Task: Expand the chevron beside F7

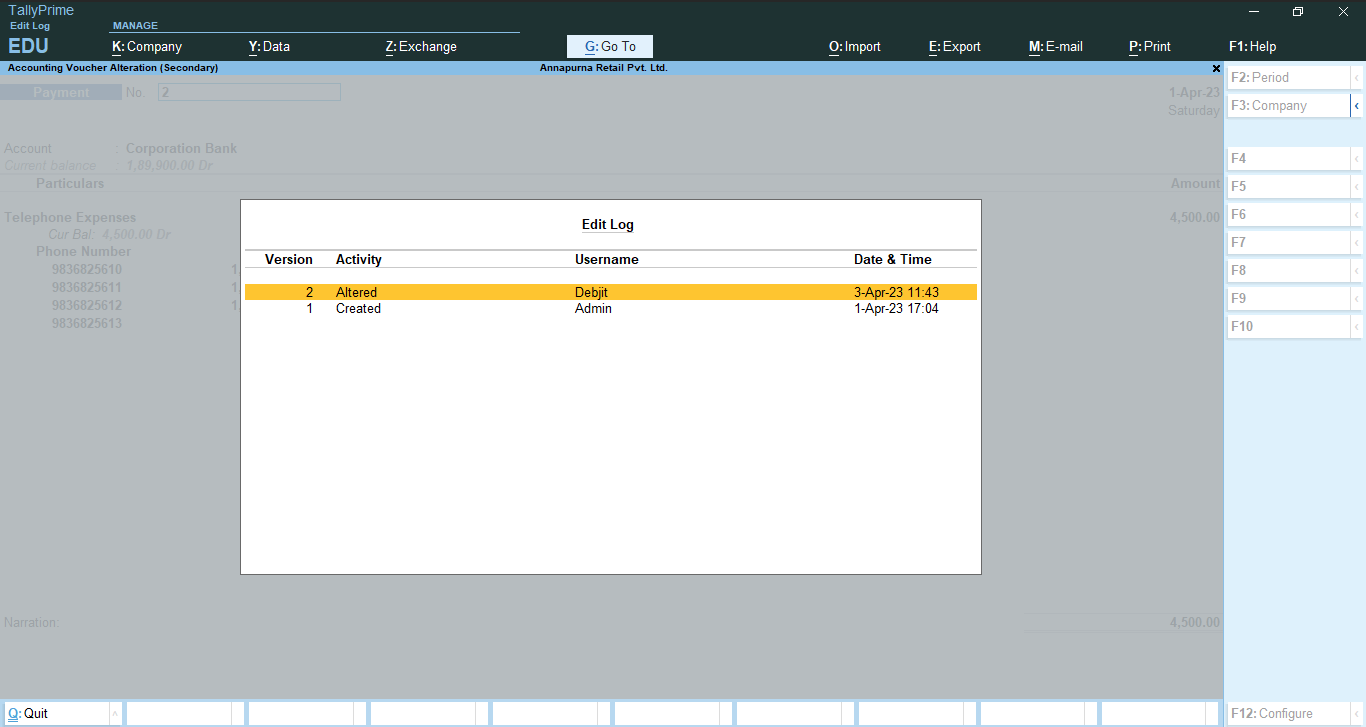Action: point(1357,242)
